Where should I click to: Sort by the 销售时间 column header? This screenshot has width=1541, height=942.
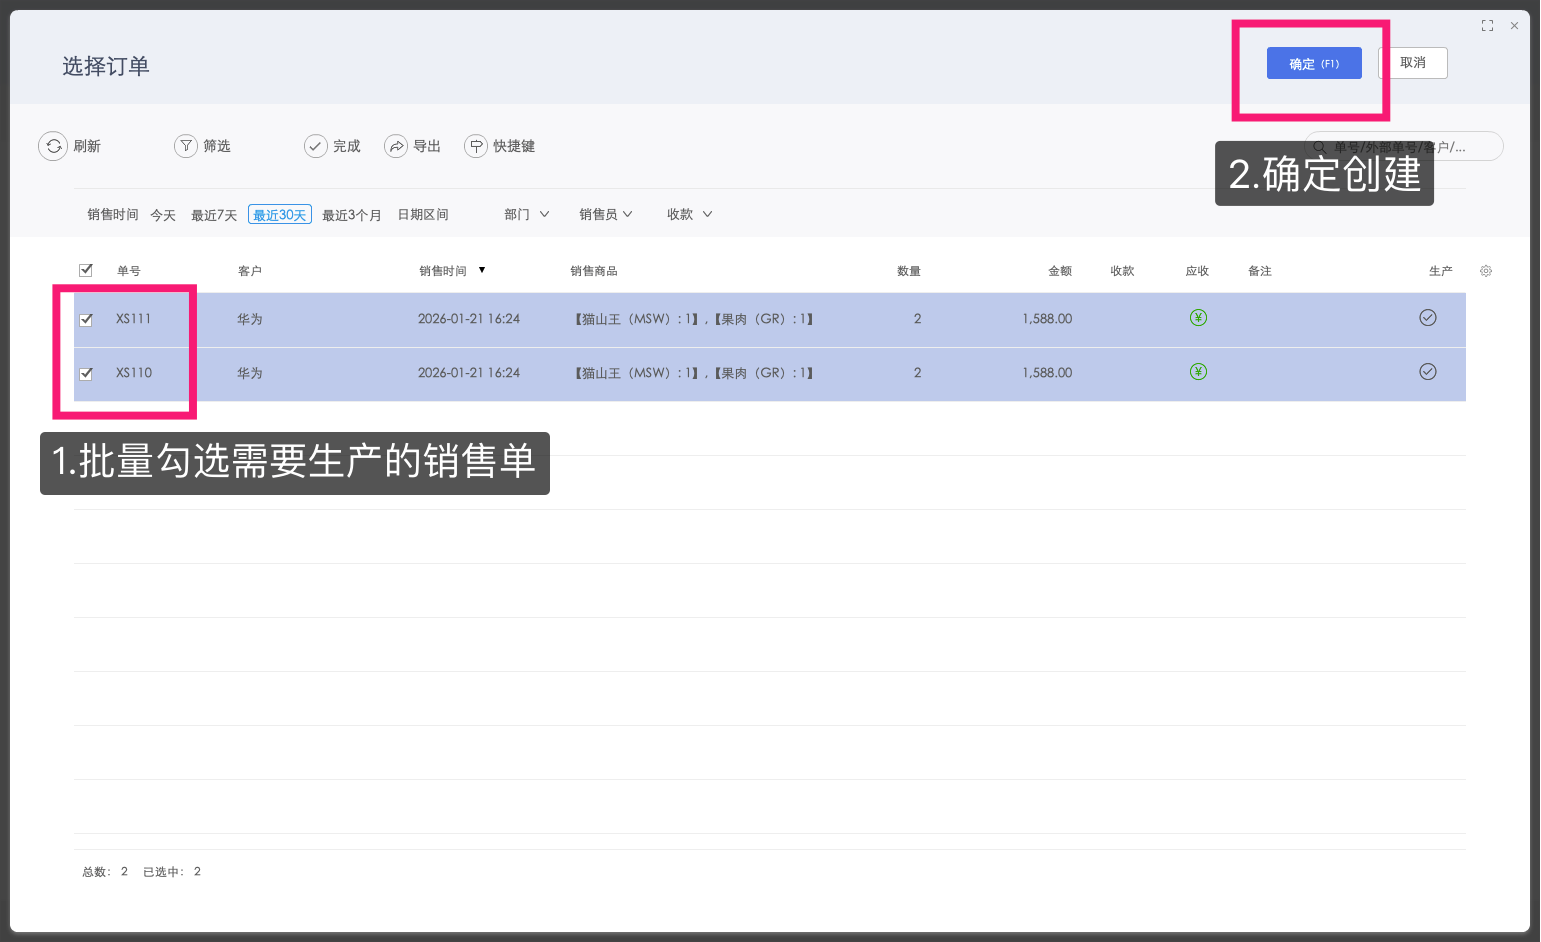point(443,271)
